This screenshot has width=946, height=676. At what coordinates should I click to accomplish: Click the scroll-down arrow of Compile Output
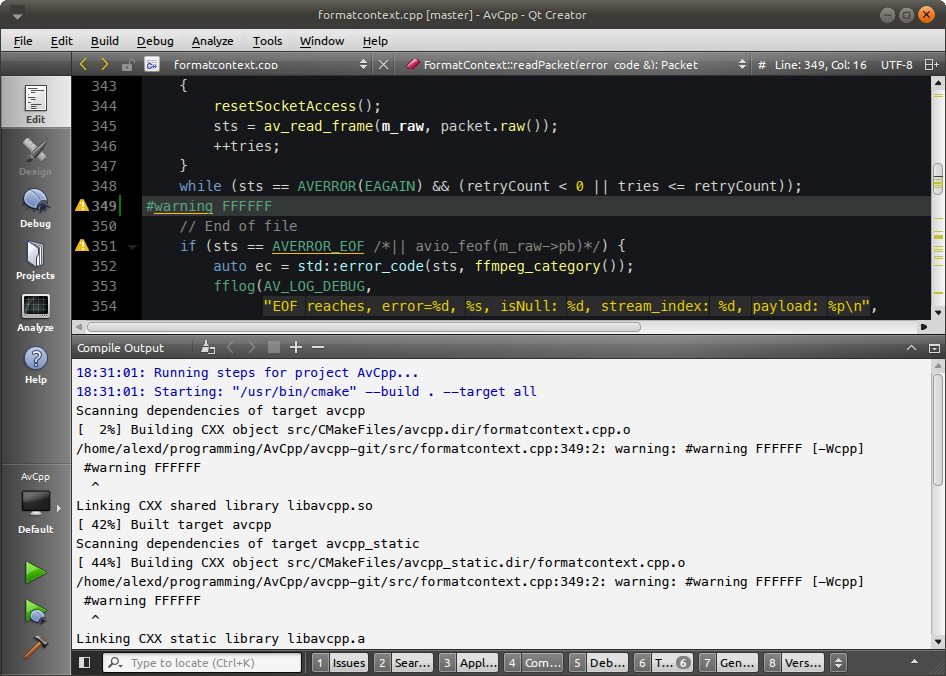coord(938,642)
